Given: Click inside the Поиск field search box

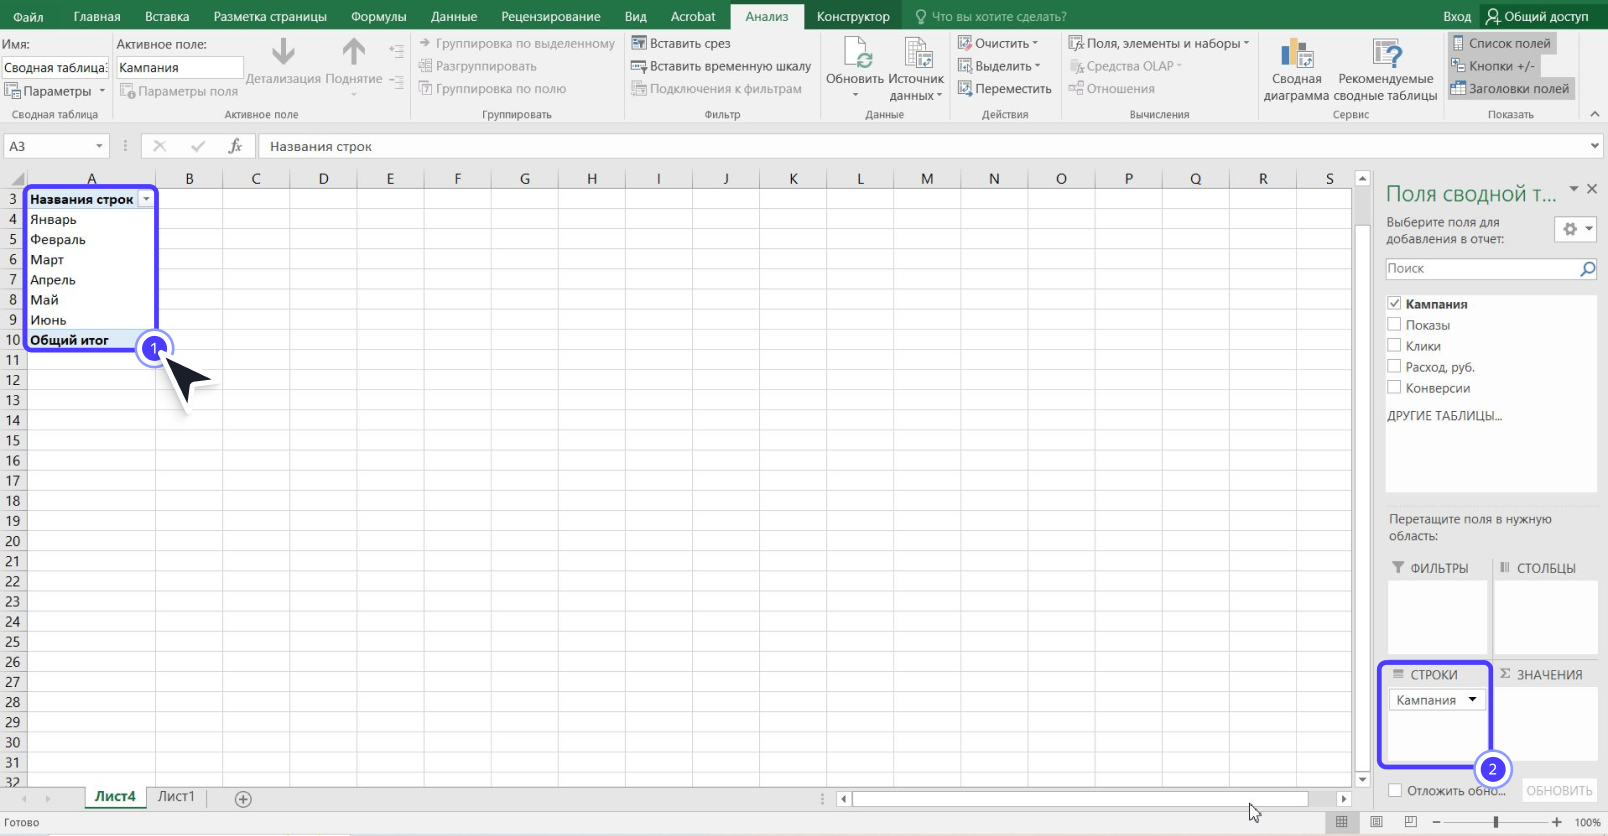Looking at the screenshot, I should [1481, 269].
